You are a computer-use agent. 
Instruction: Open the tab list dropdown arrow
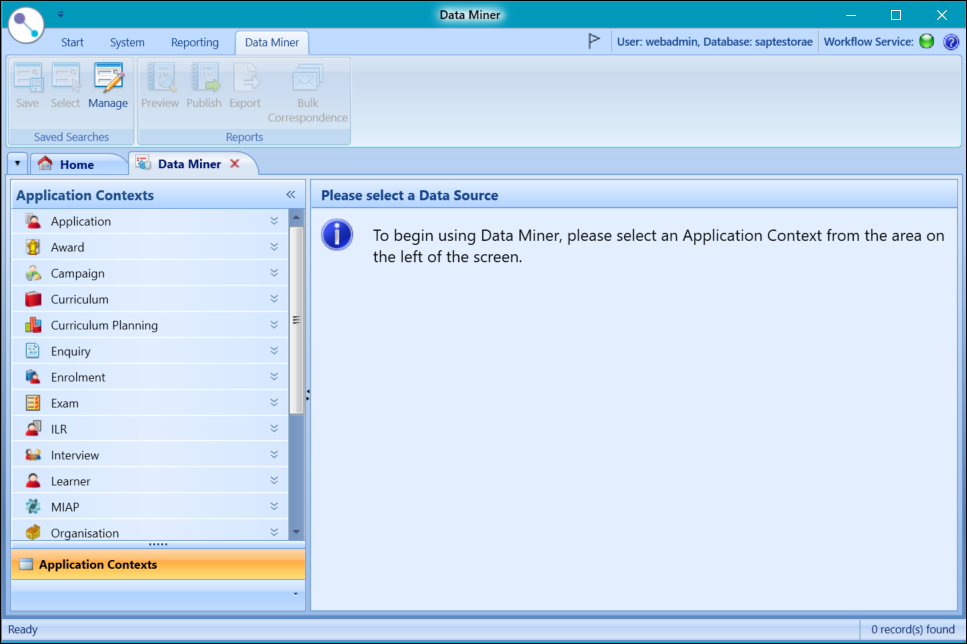16,162
